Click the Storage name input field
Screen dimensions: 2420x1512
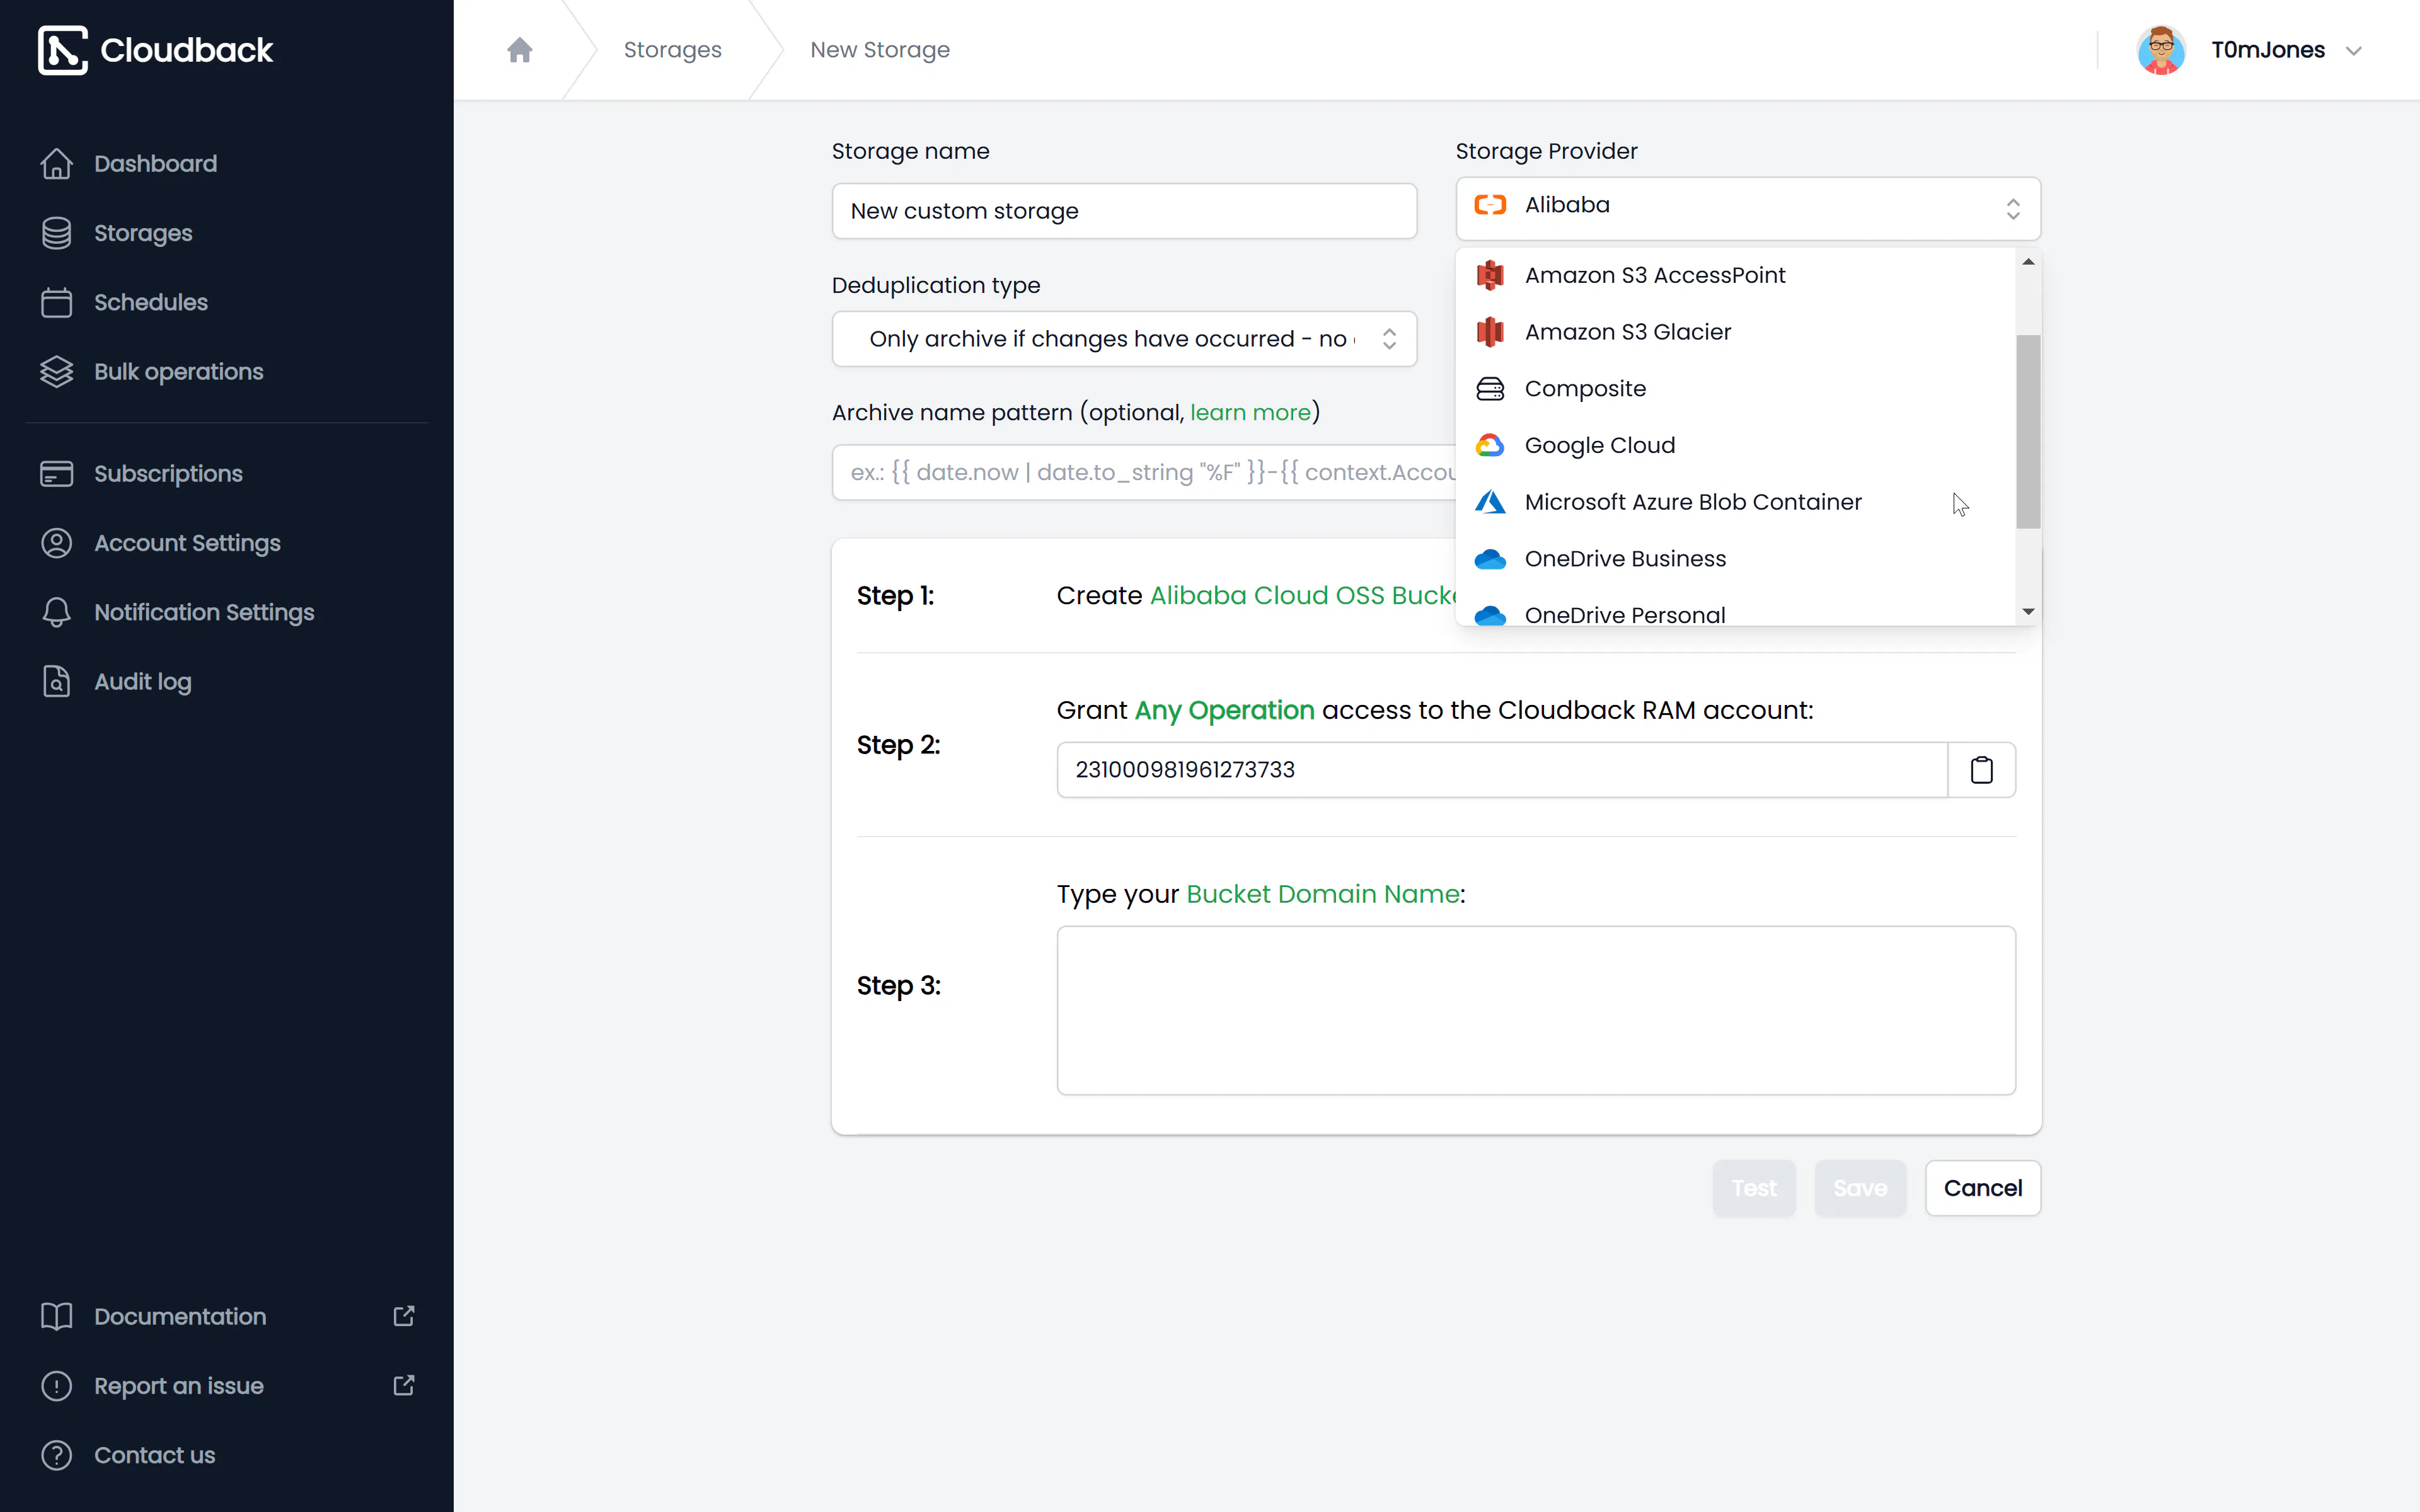(1124, 211)
